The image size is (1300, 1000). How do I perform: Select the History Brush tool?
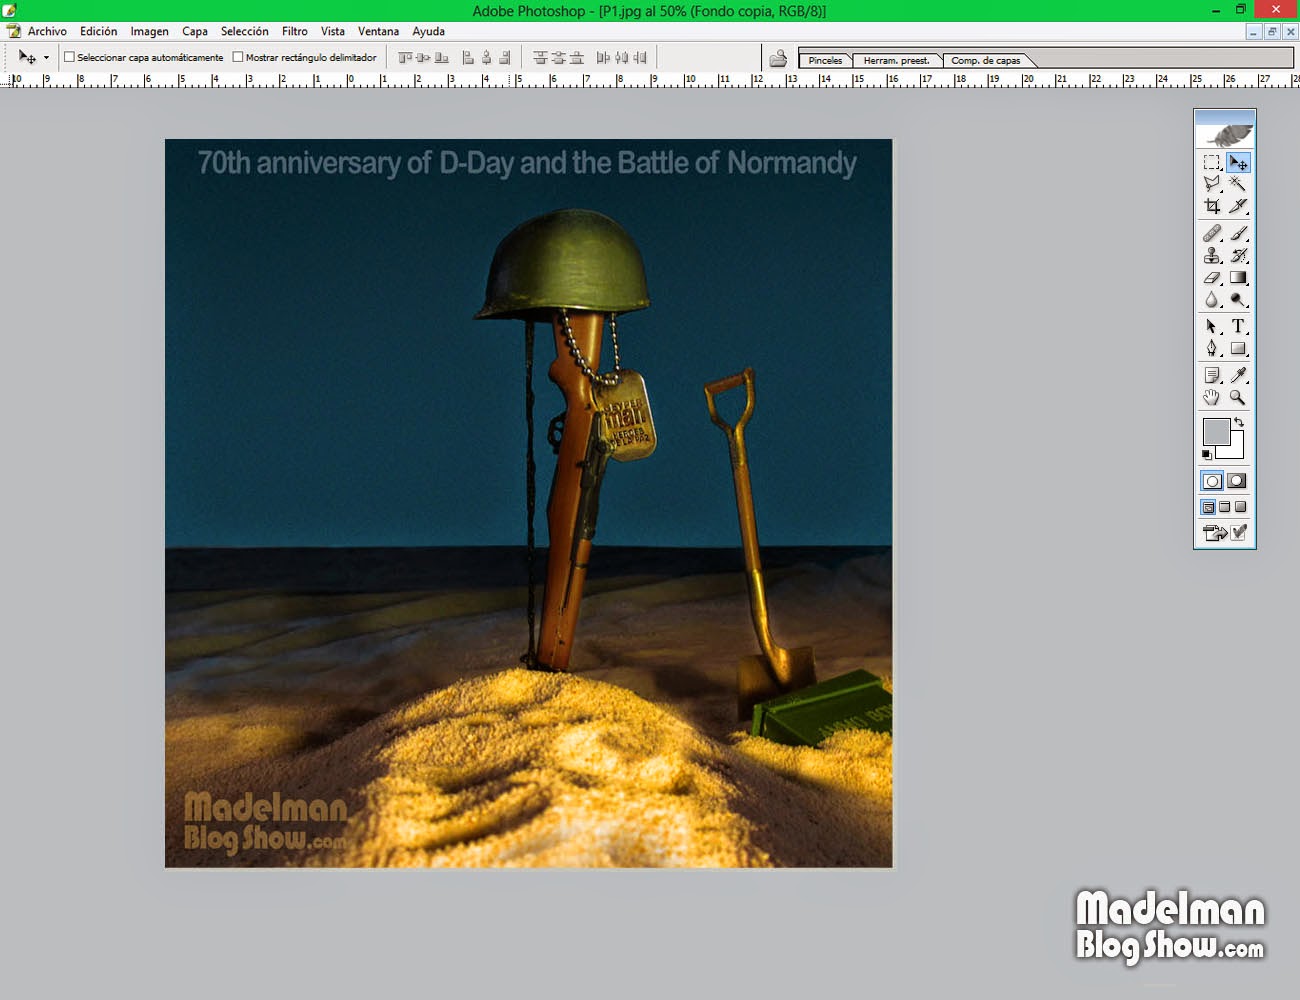coord(1238,255)
